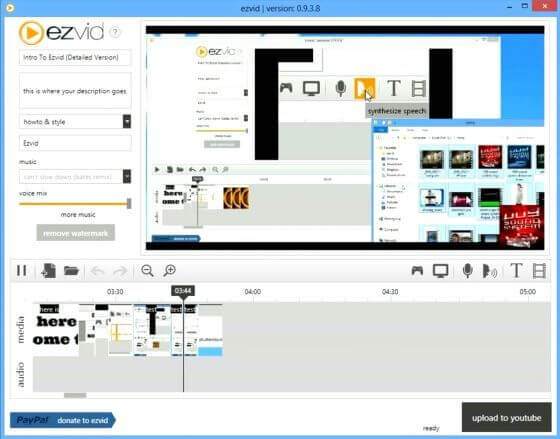Select the 03:44 playhead marker
Viewport: 560px width, 439px height.
pyautogui.click(x=183, y=291)
